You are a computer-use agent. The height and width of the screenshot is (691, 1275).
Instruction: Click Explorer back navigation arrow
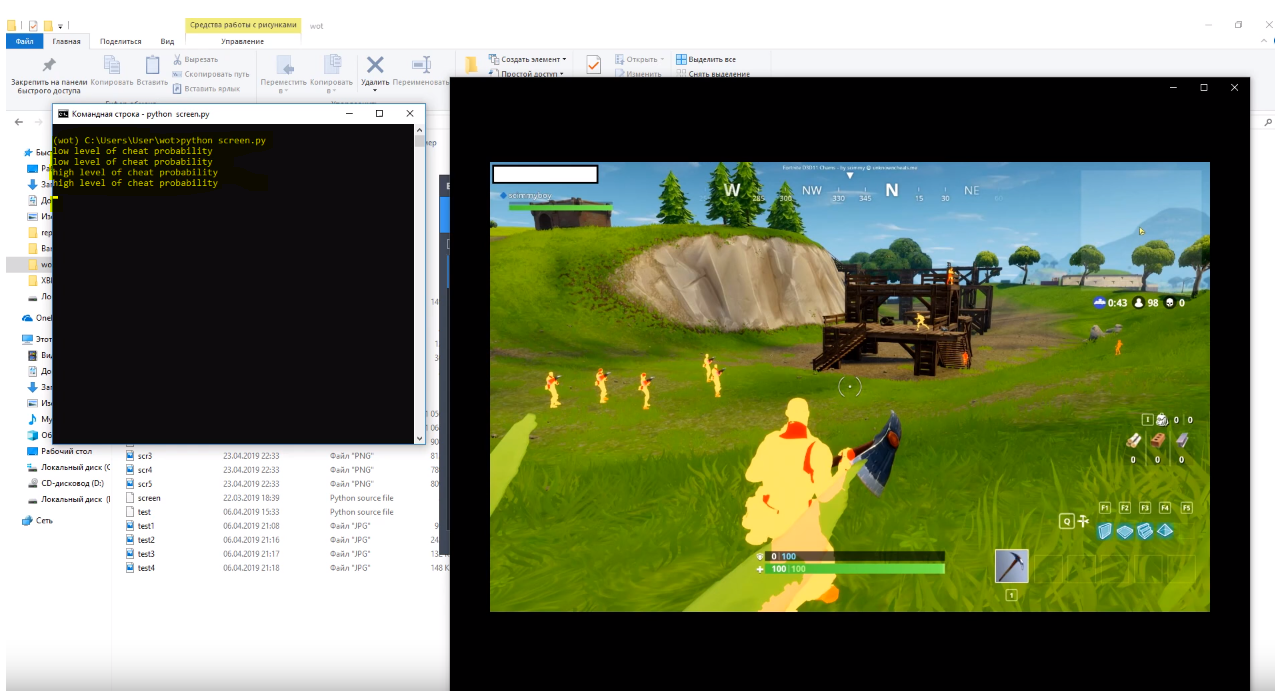21,121
